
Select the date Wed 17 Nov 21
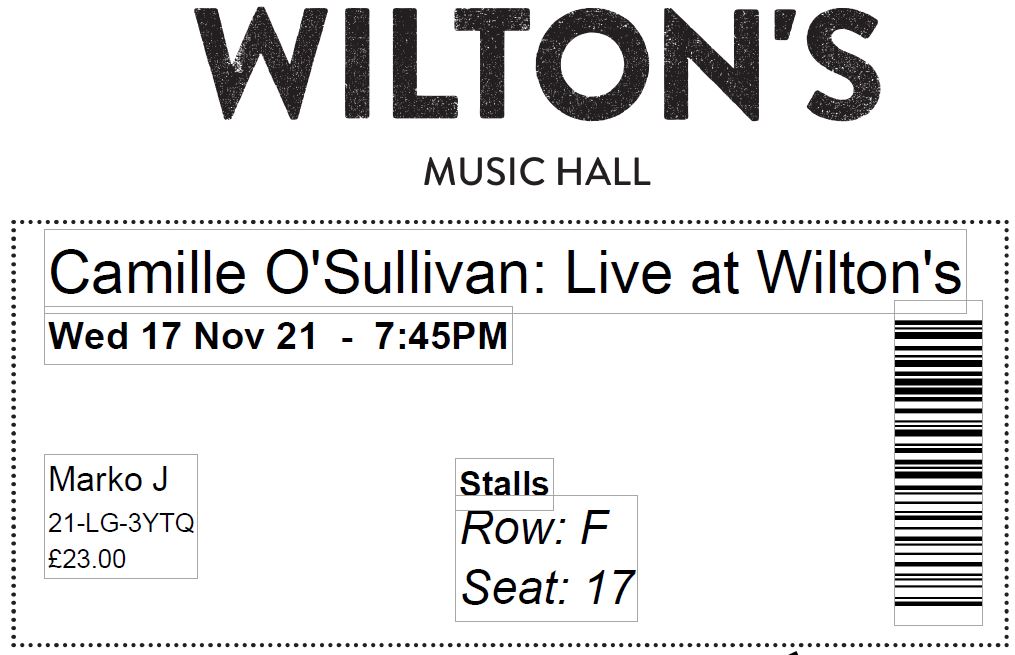click(x=182, y=336)
